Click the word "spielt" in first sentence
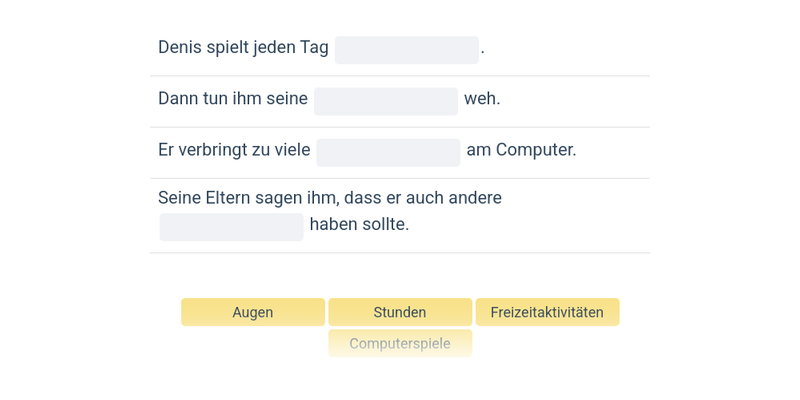The height and width of the screenshot is (400, 800). pos(214,48)
